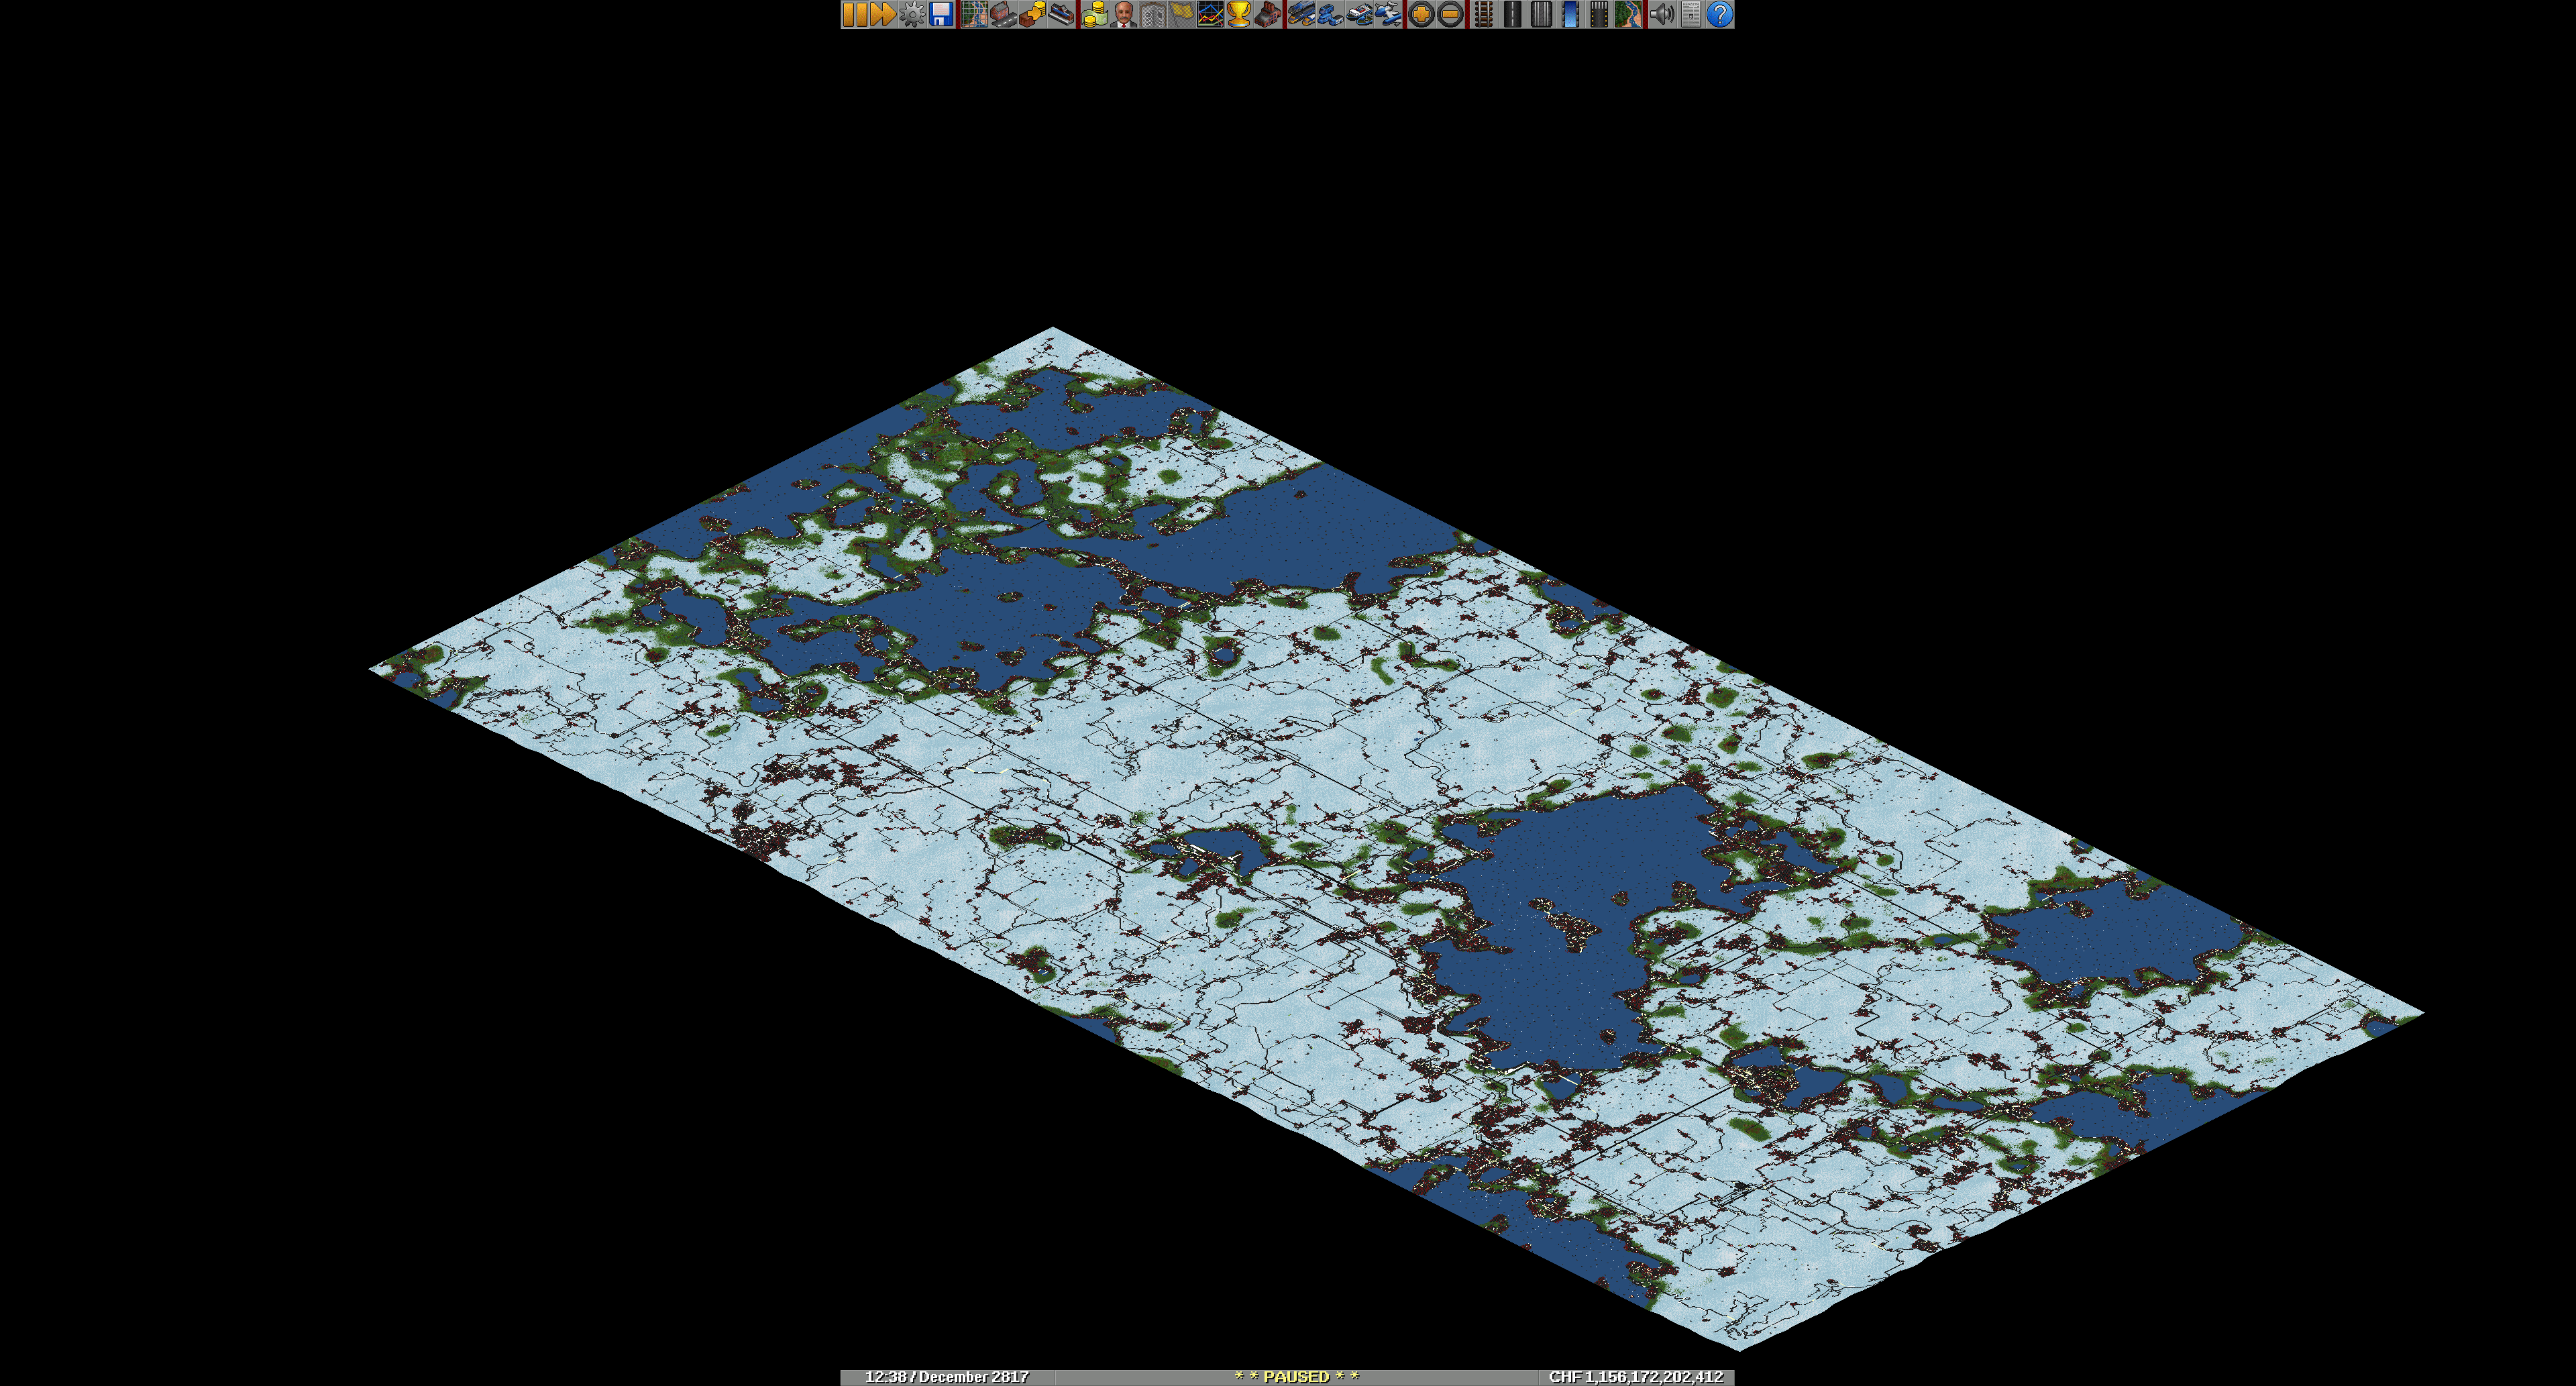Open the world map menu
This screenshot has height=1386, width=2576.
(974, 14)
